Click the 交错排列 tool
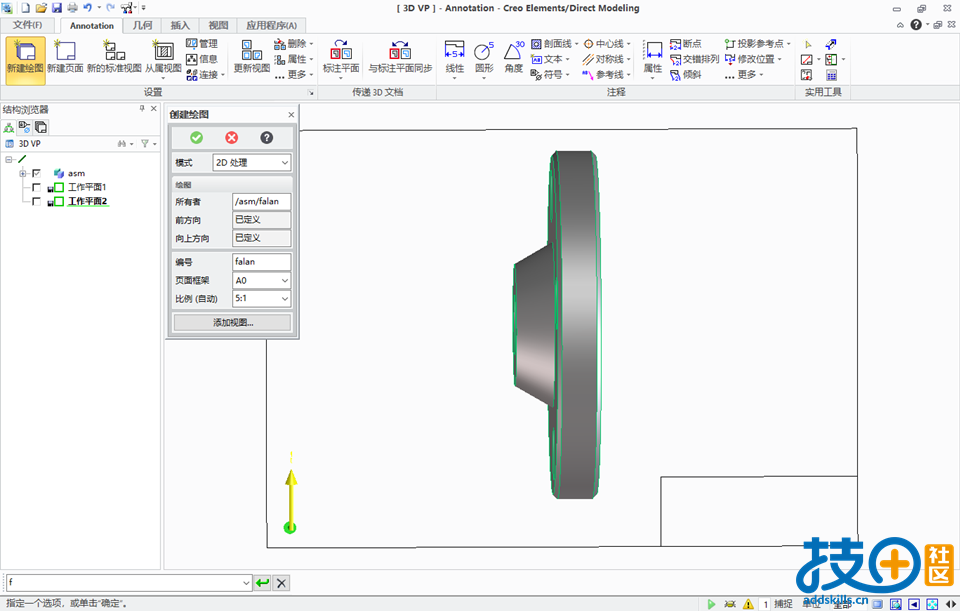960x611 pixels. pos(695,59)
